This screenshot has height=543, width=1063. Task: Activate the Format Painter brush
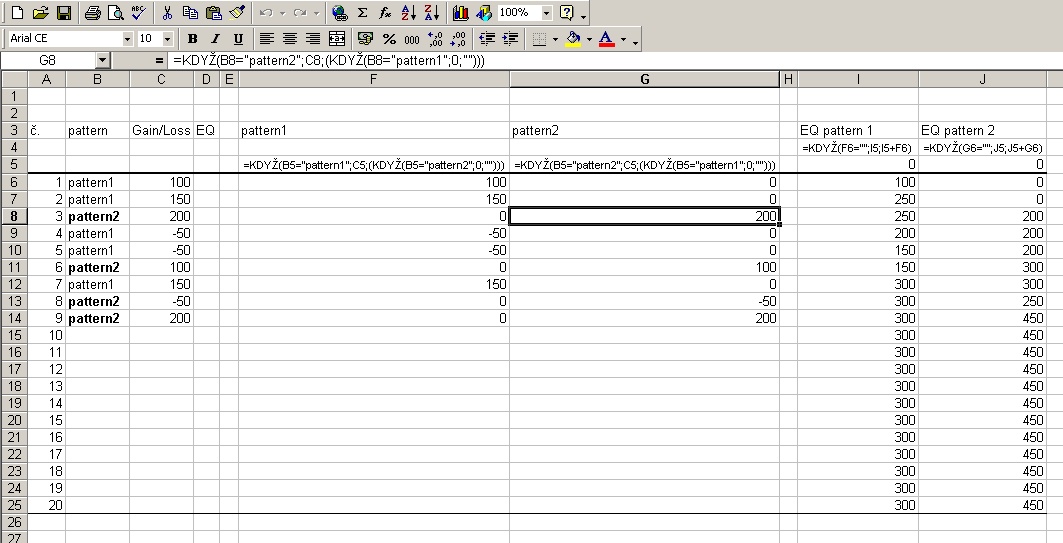tap(237, 12)
